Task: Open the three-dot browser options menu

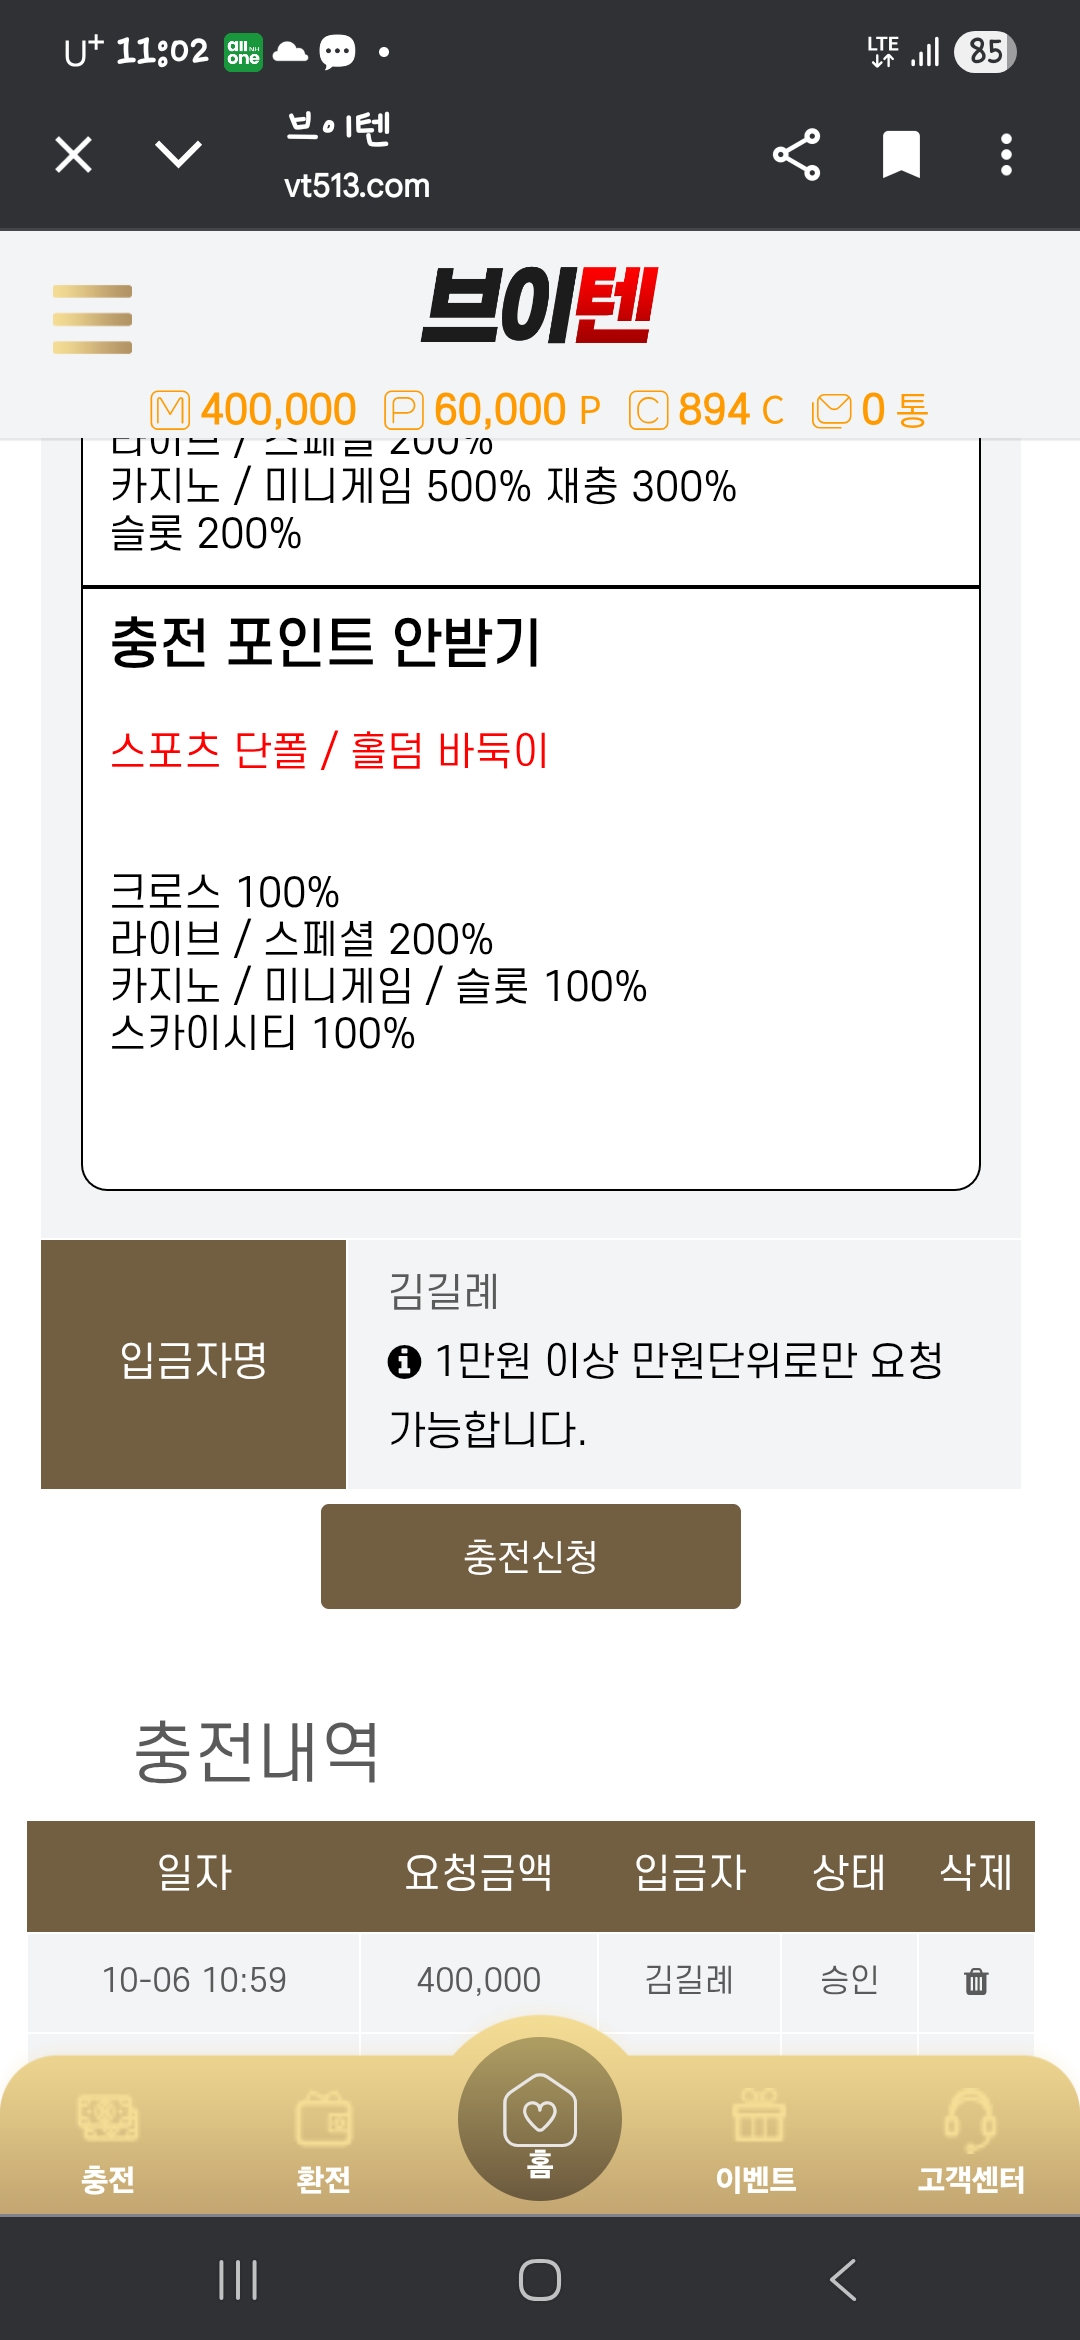Action: 1006,155
